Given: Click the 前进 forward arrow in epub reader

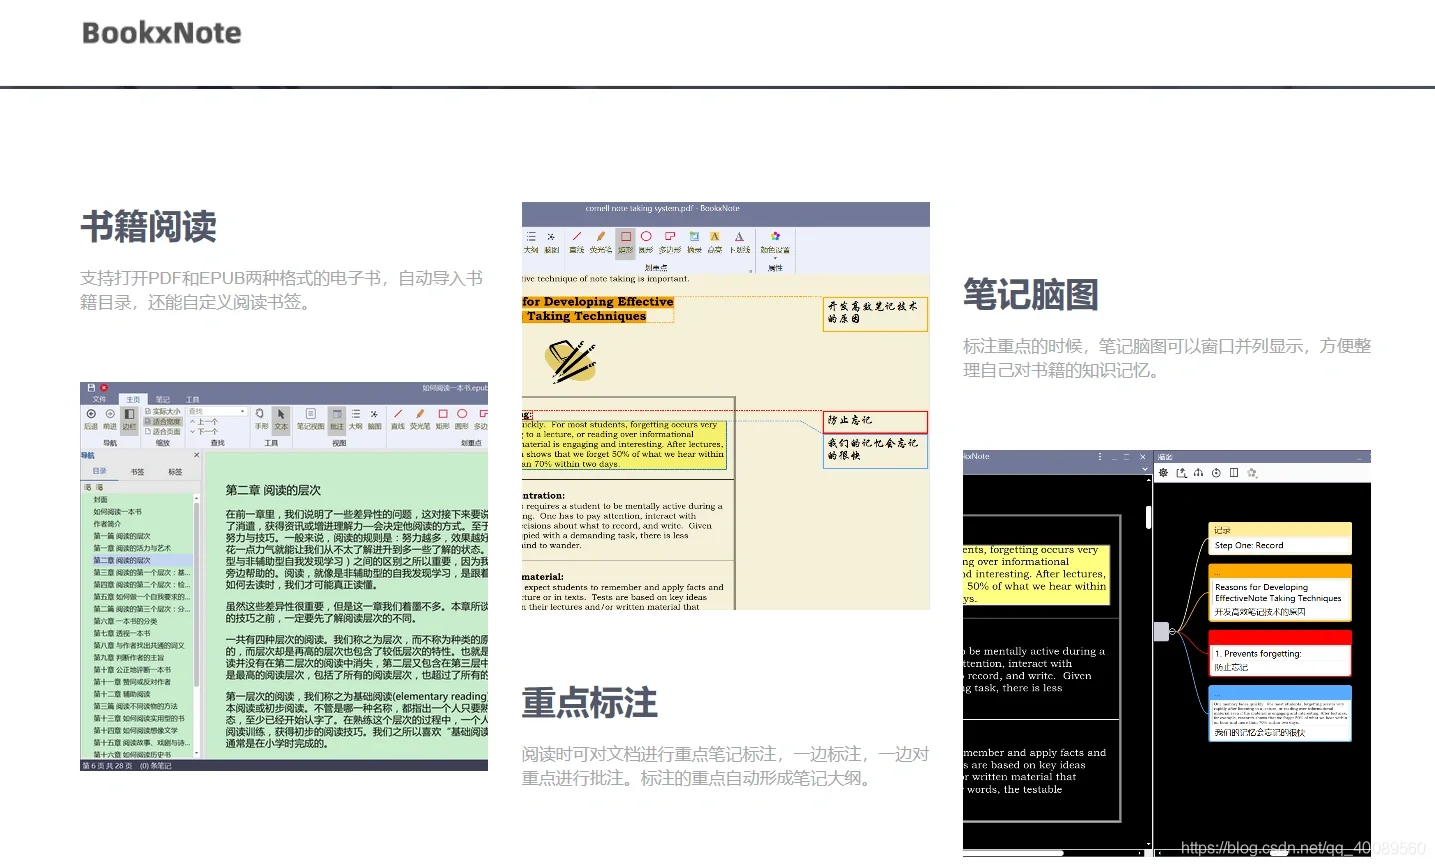Looking at the screenshot, I should point(110,419).
